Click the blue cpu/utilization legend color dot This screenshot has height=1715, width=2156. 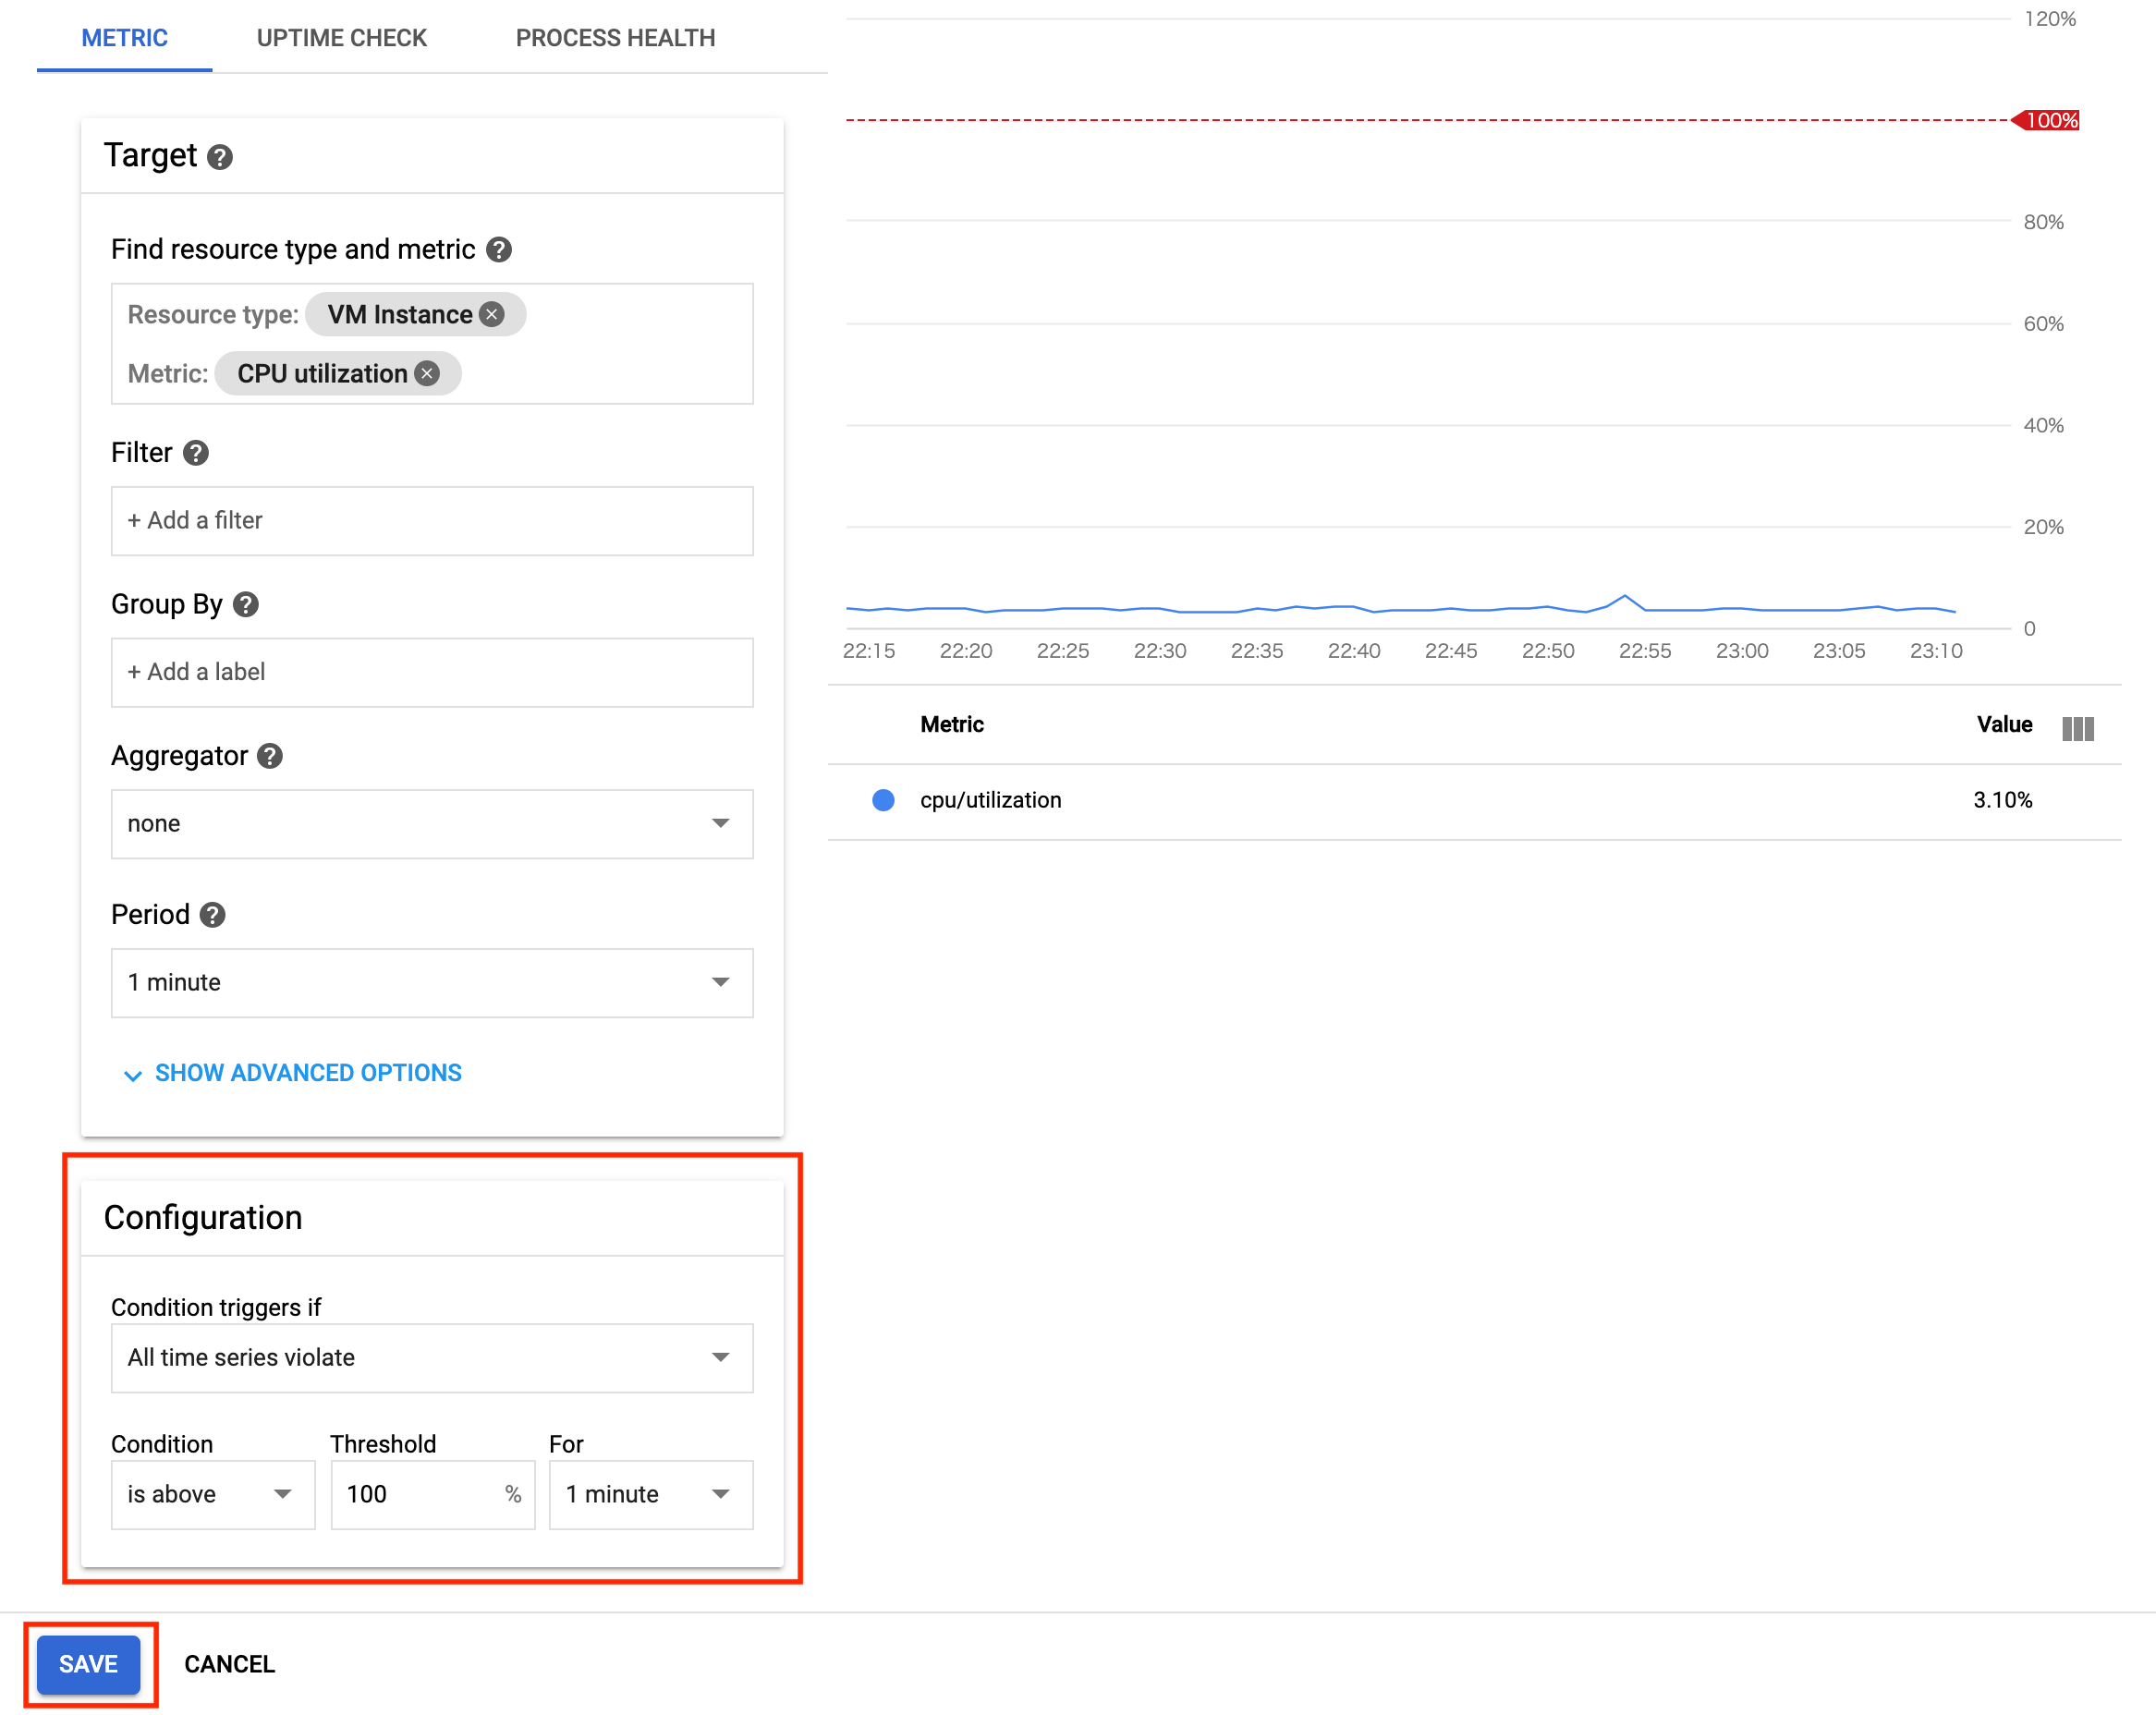click(x=883, y=800)
